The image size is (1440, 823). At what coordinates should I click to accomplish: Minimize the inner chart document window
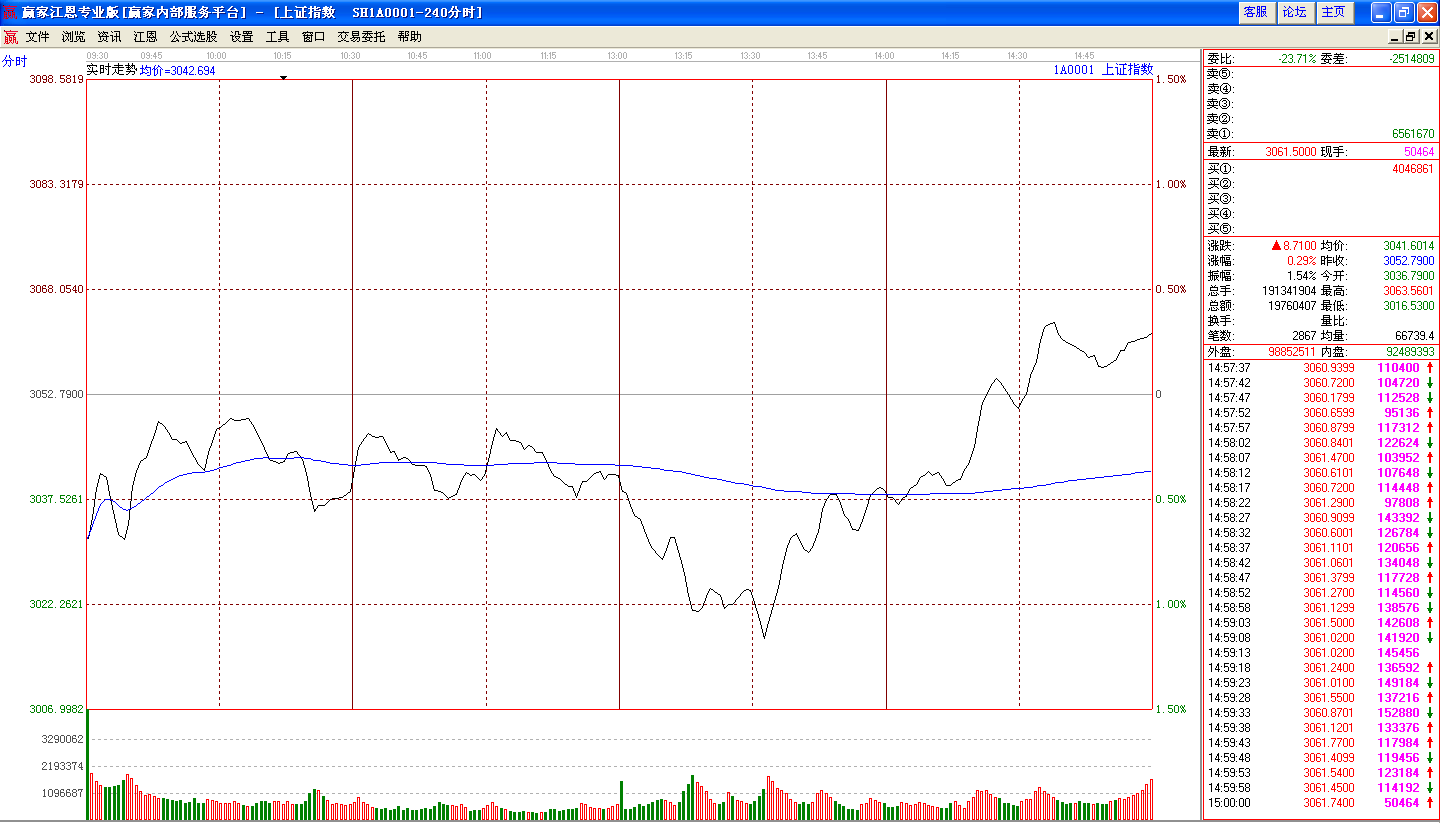point(1394,37)
